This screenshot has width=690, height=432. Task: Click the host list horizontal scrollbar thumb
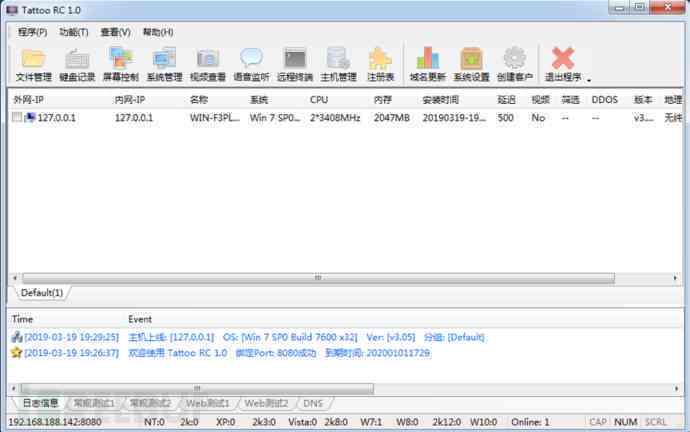tap(318, 278)
